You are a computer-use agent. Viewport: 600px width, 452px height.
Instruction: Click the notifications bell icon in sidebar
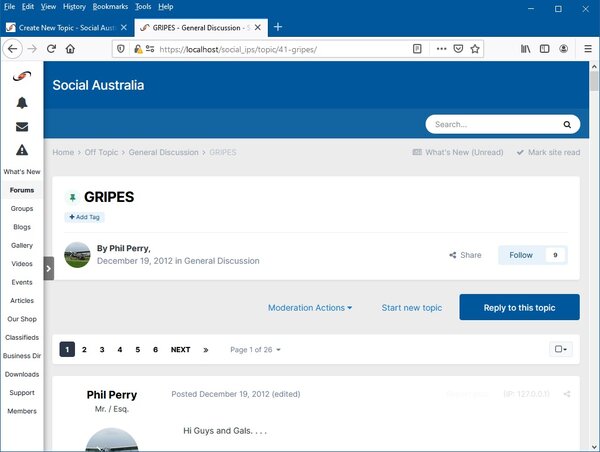pos(21,102)
